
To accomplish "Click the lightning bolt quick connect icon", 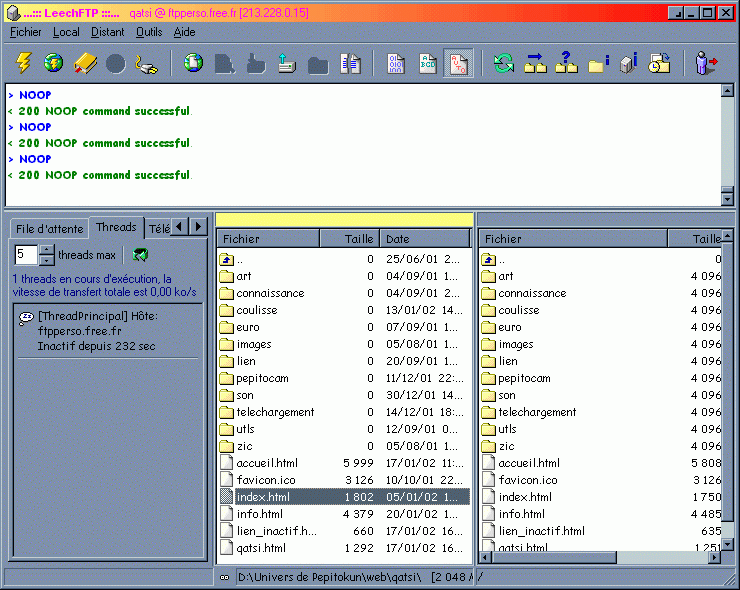I will point(24,63).
